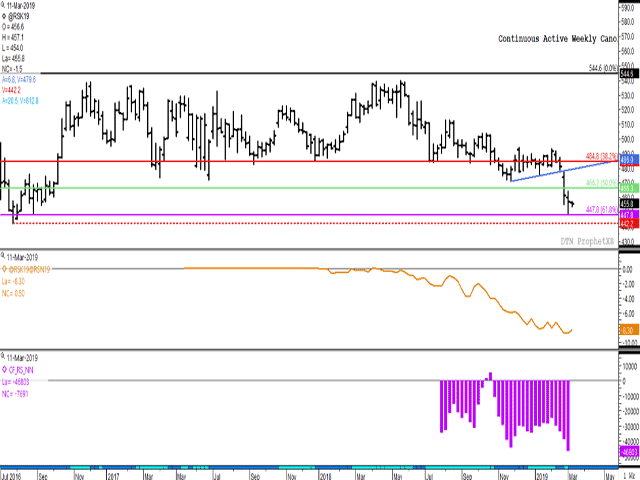The width and height of the screenshot is (640, 480).
Task: Click the magnifier icon in the top price pane
Action: (3, 6)
